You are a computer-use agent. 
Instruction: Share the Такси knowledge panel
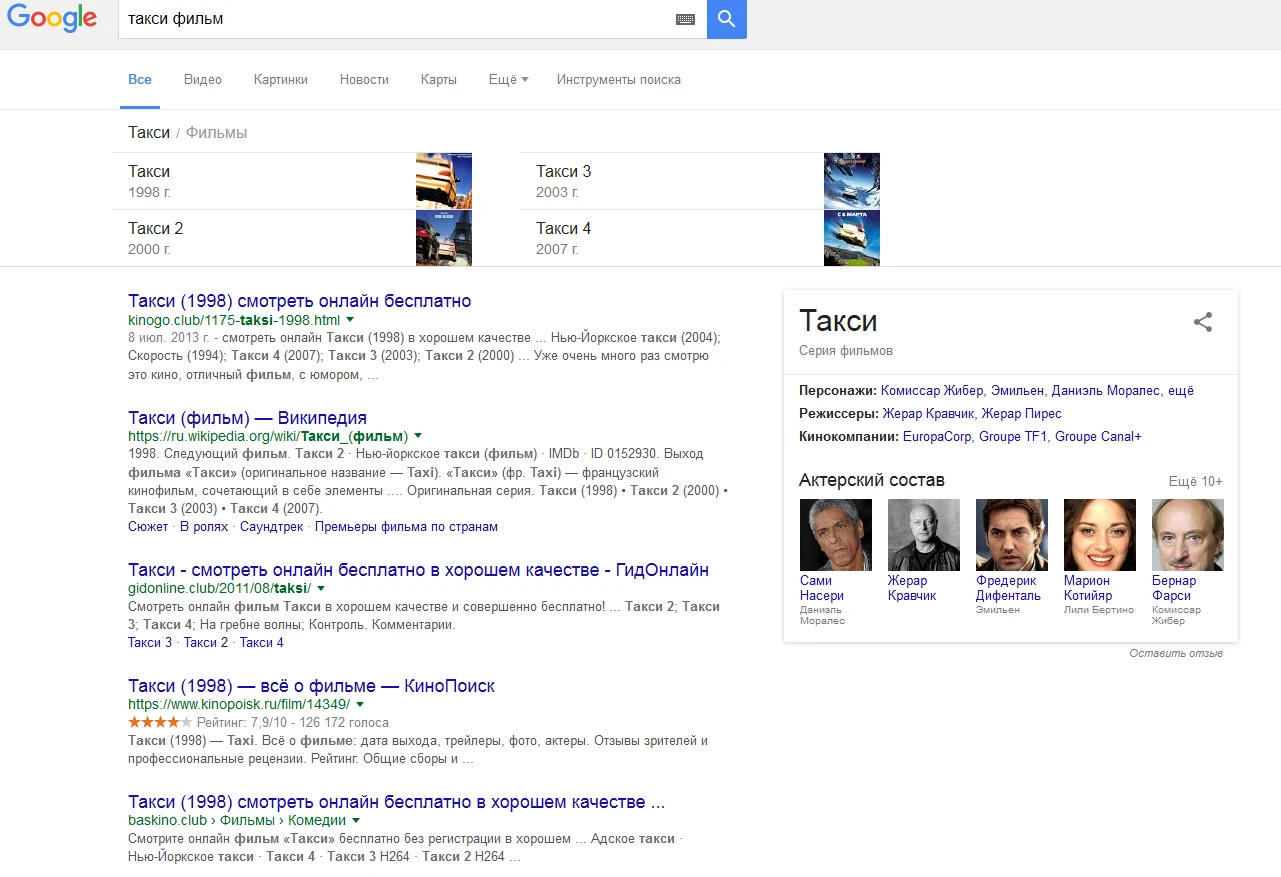coord(1203,322)
